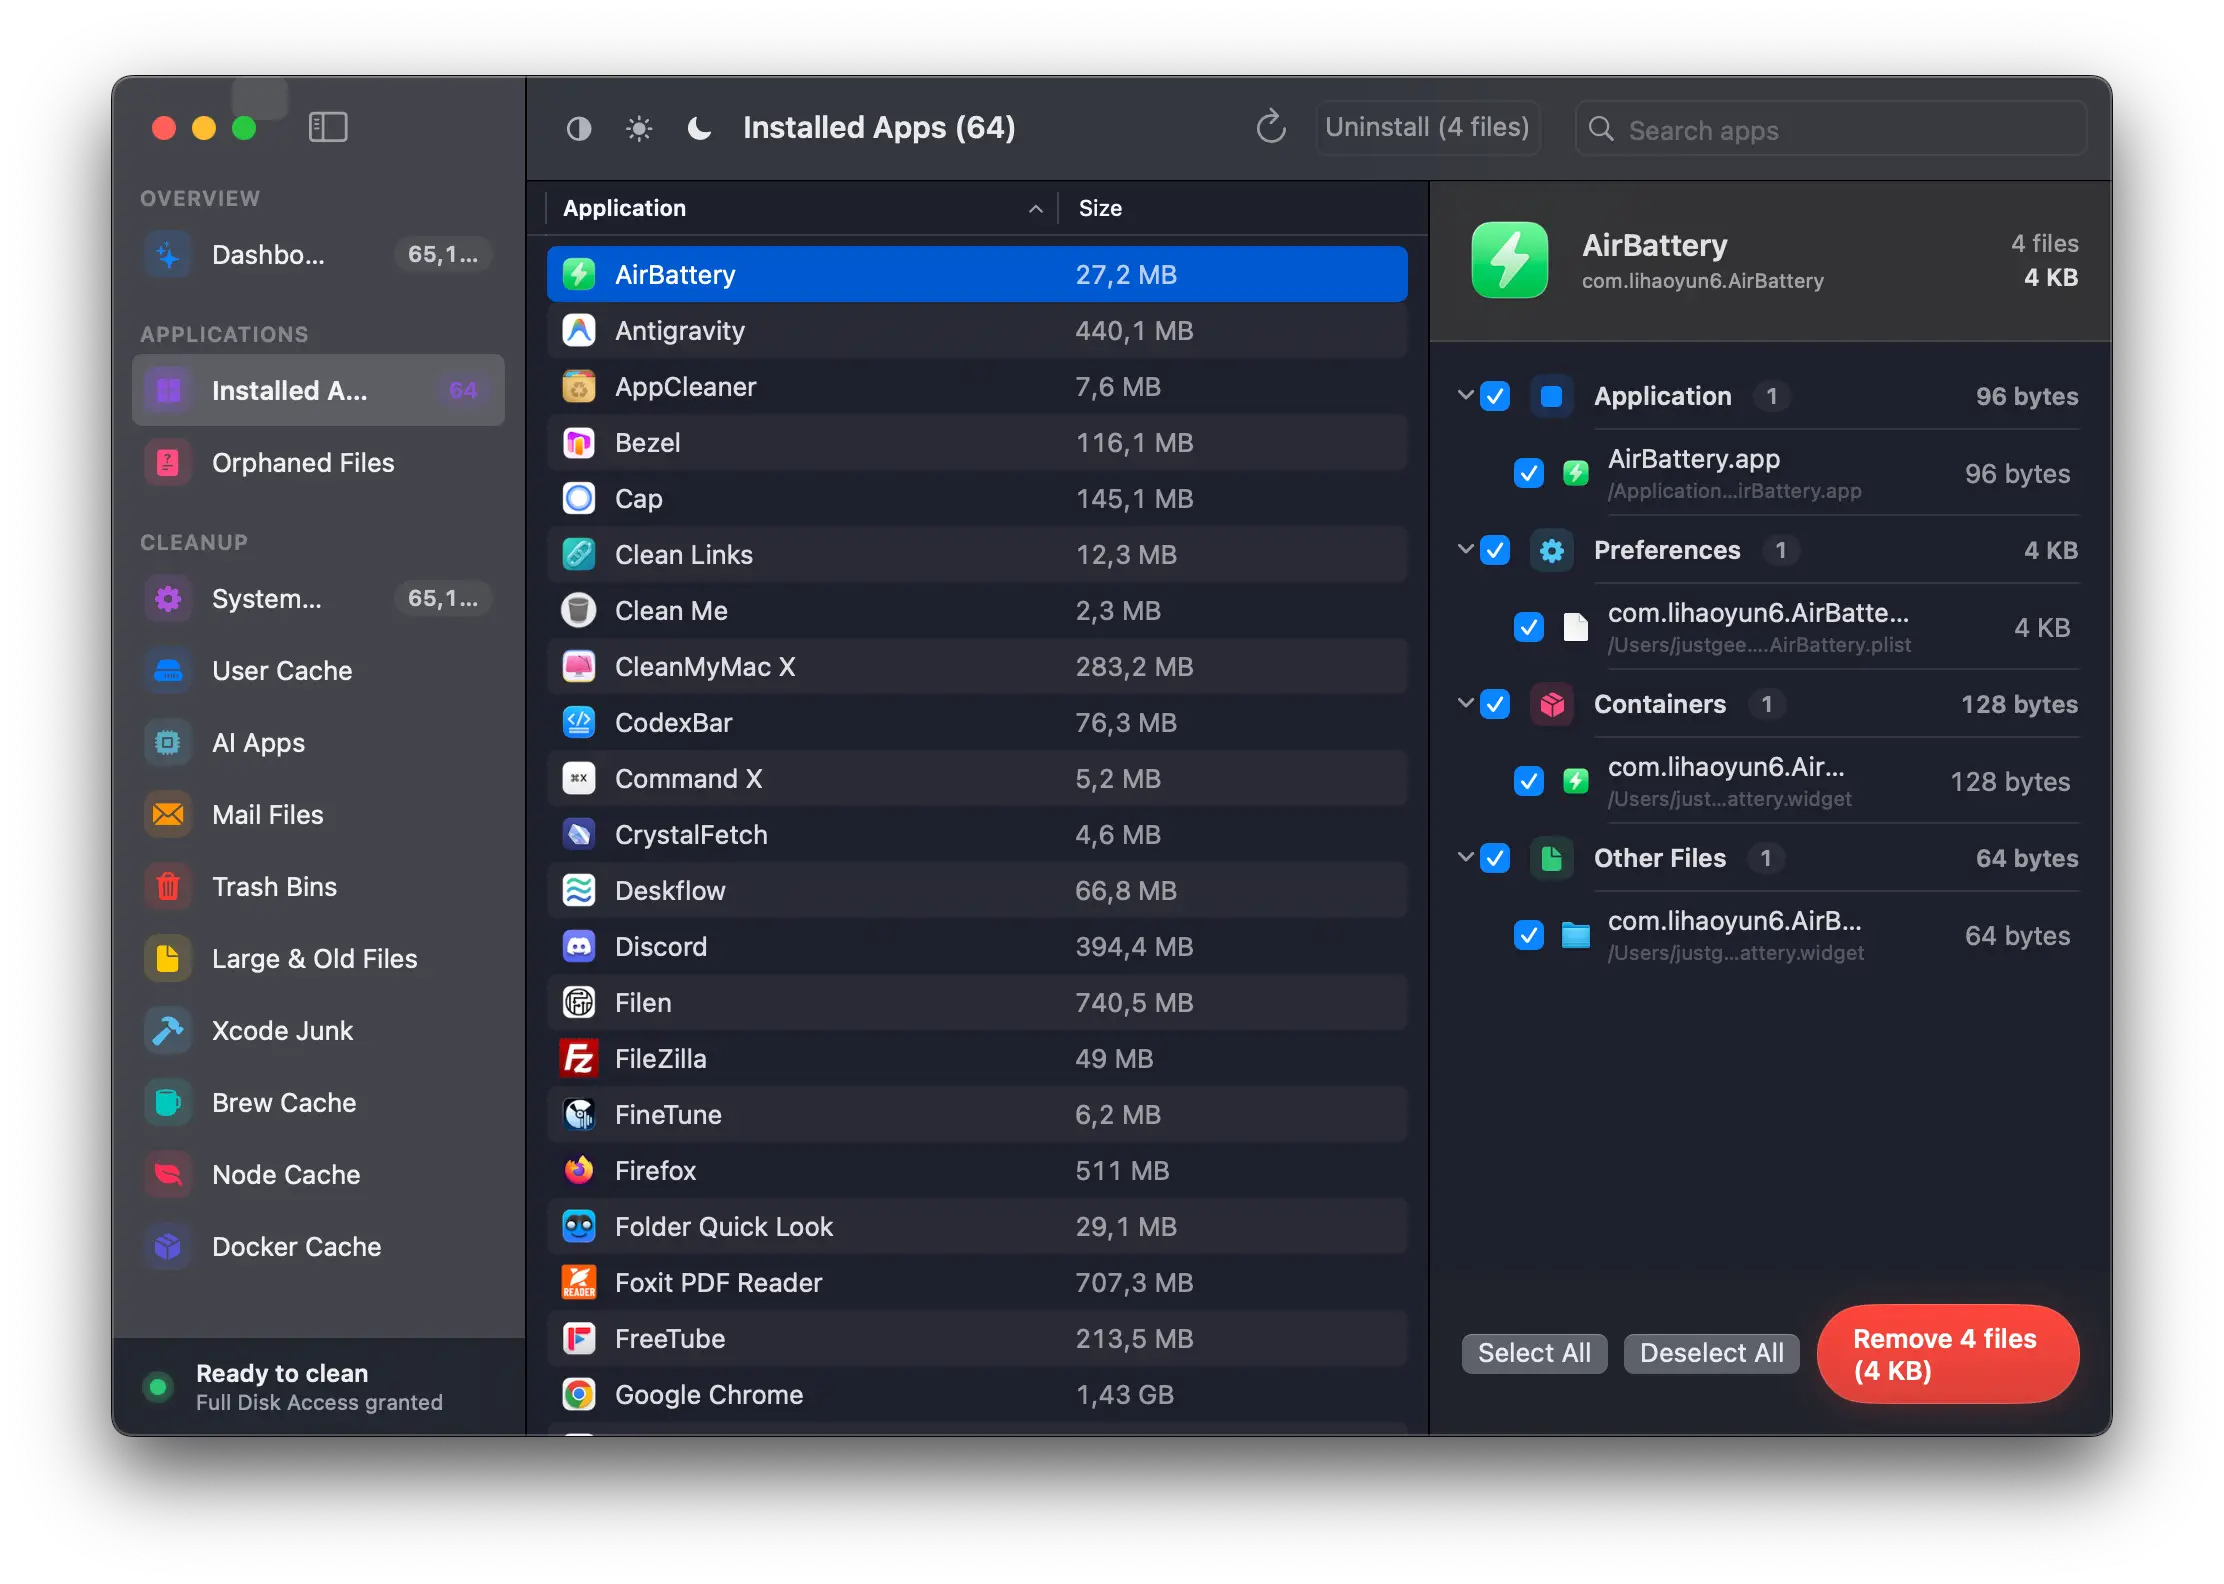Uncheck the AirBattery.app file checkbox

1529,473
